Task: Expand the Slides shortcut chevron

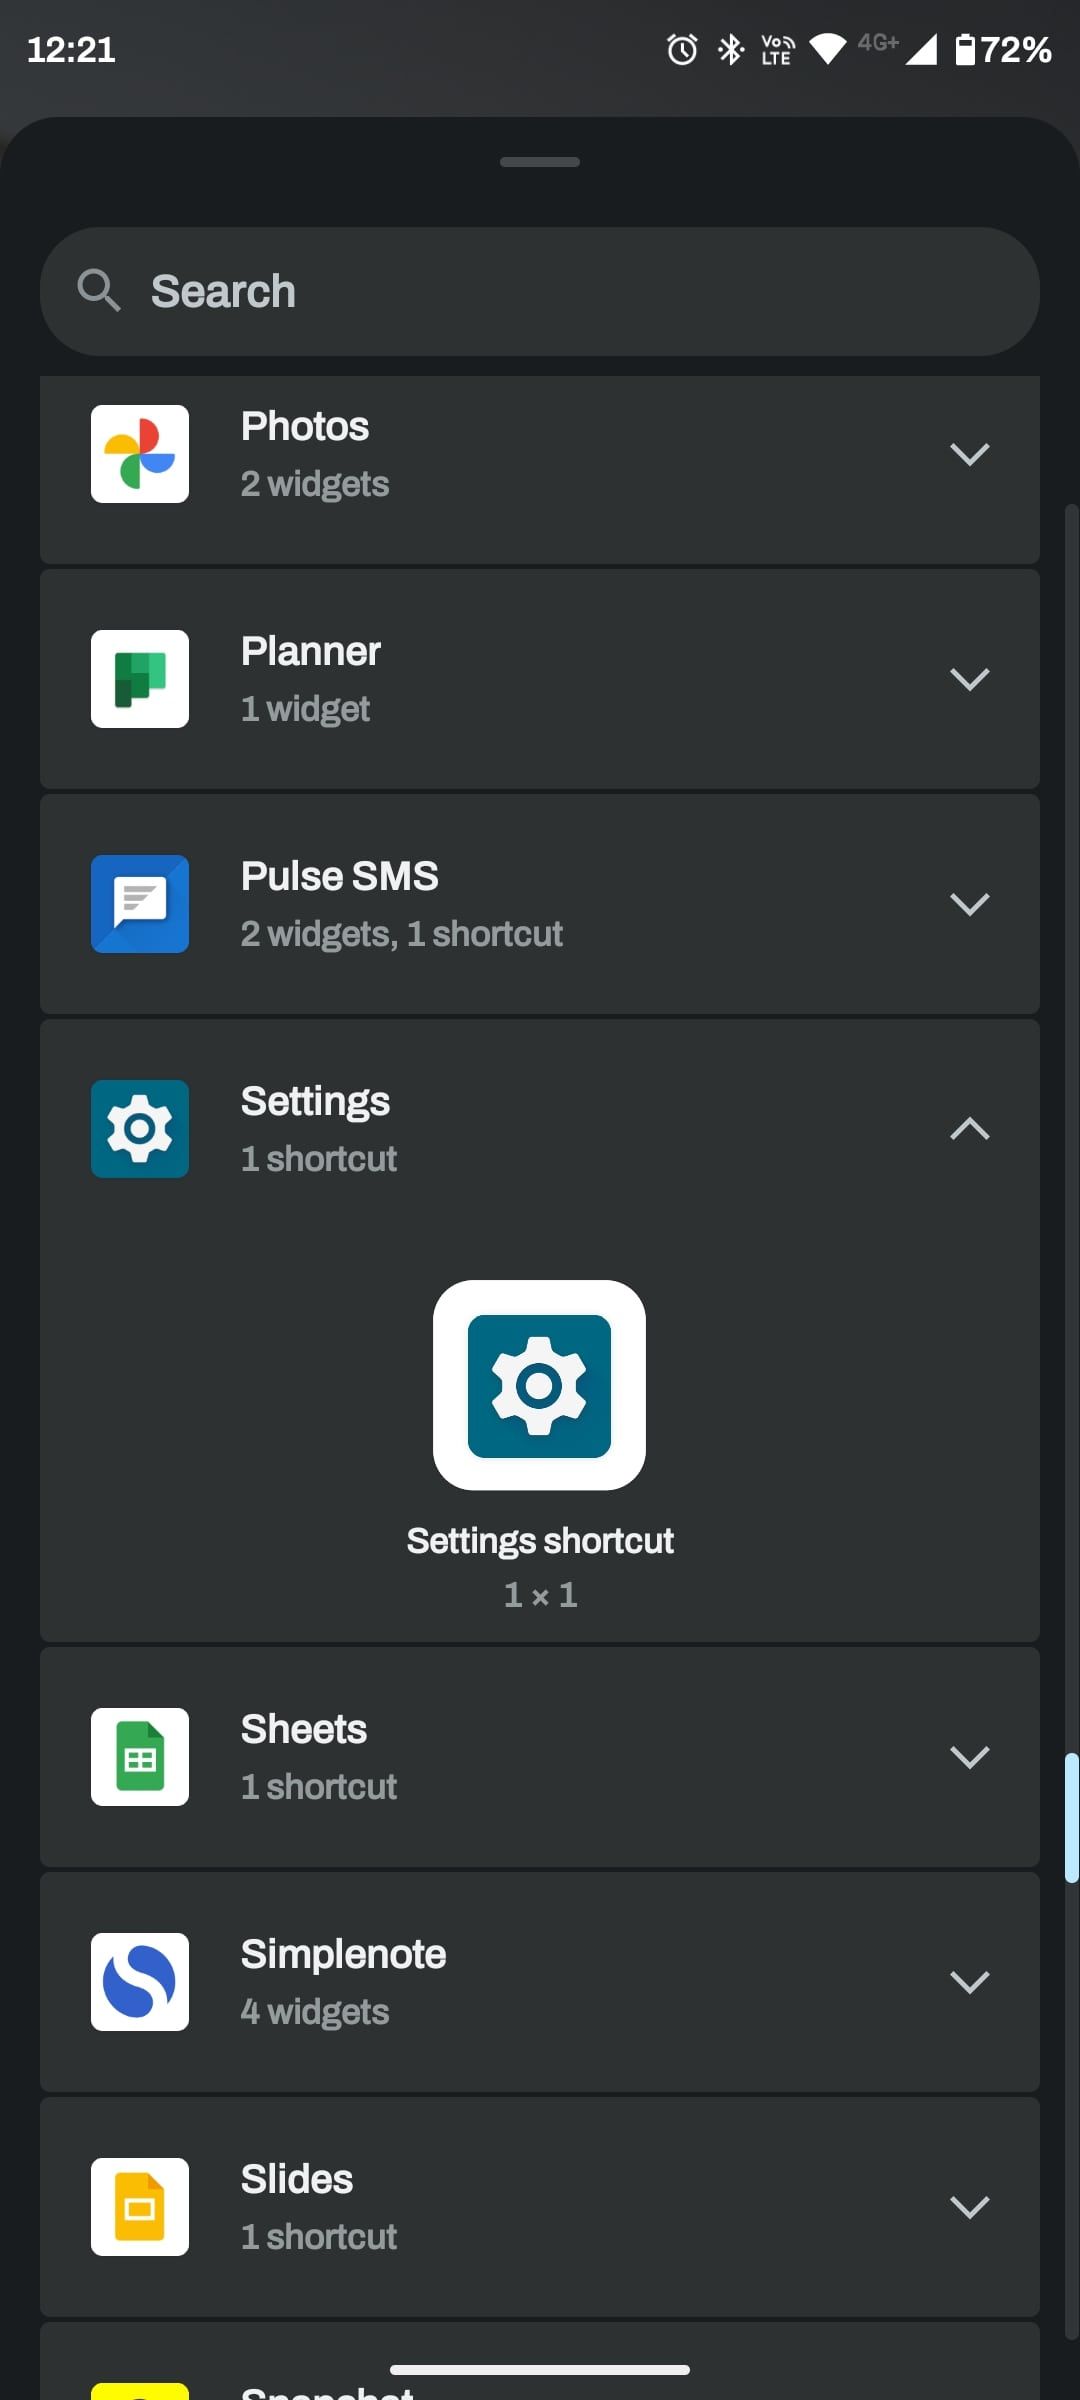Action: point(969,2207)
